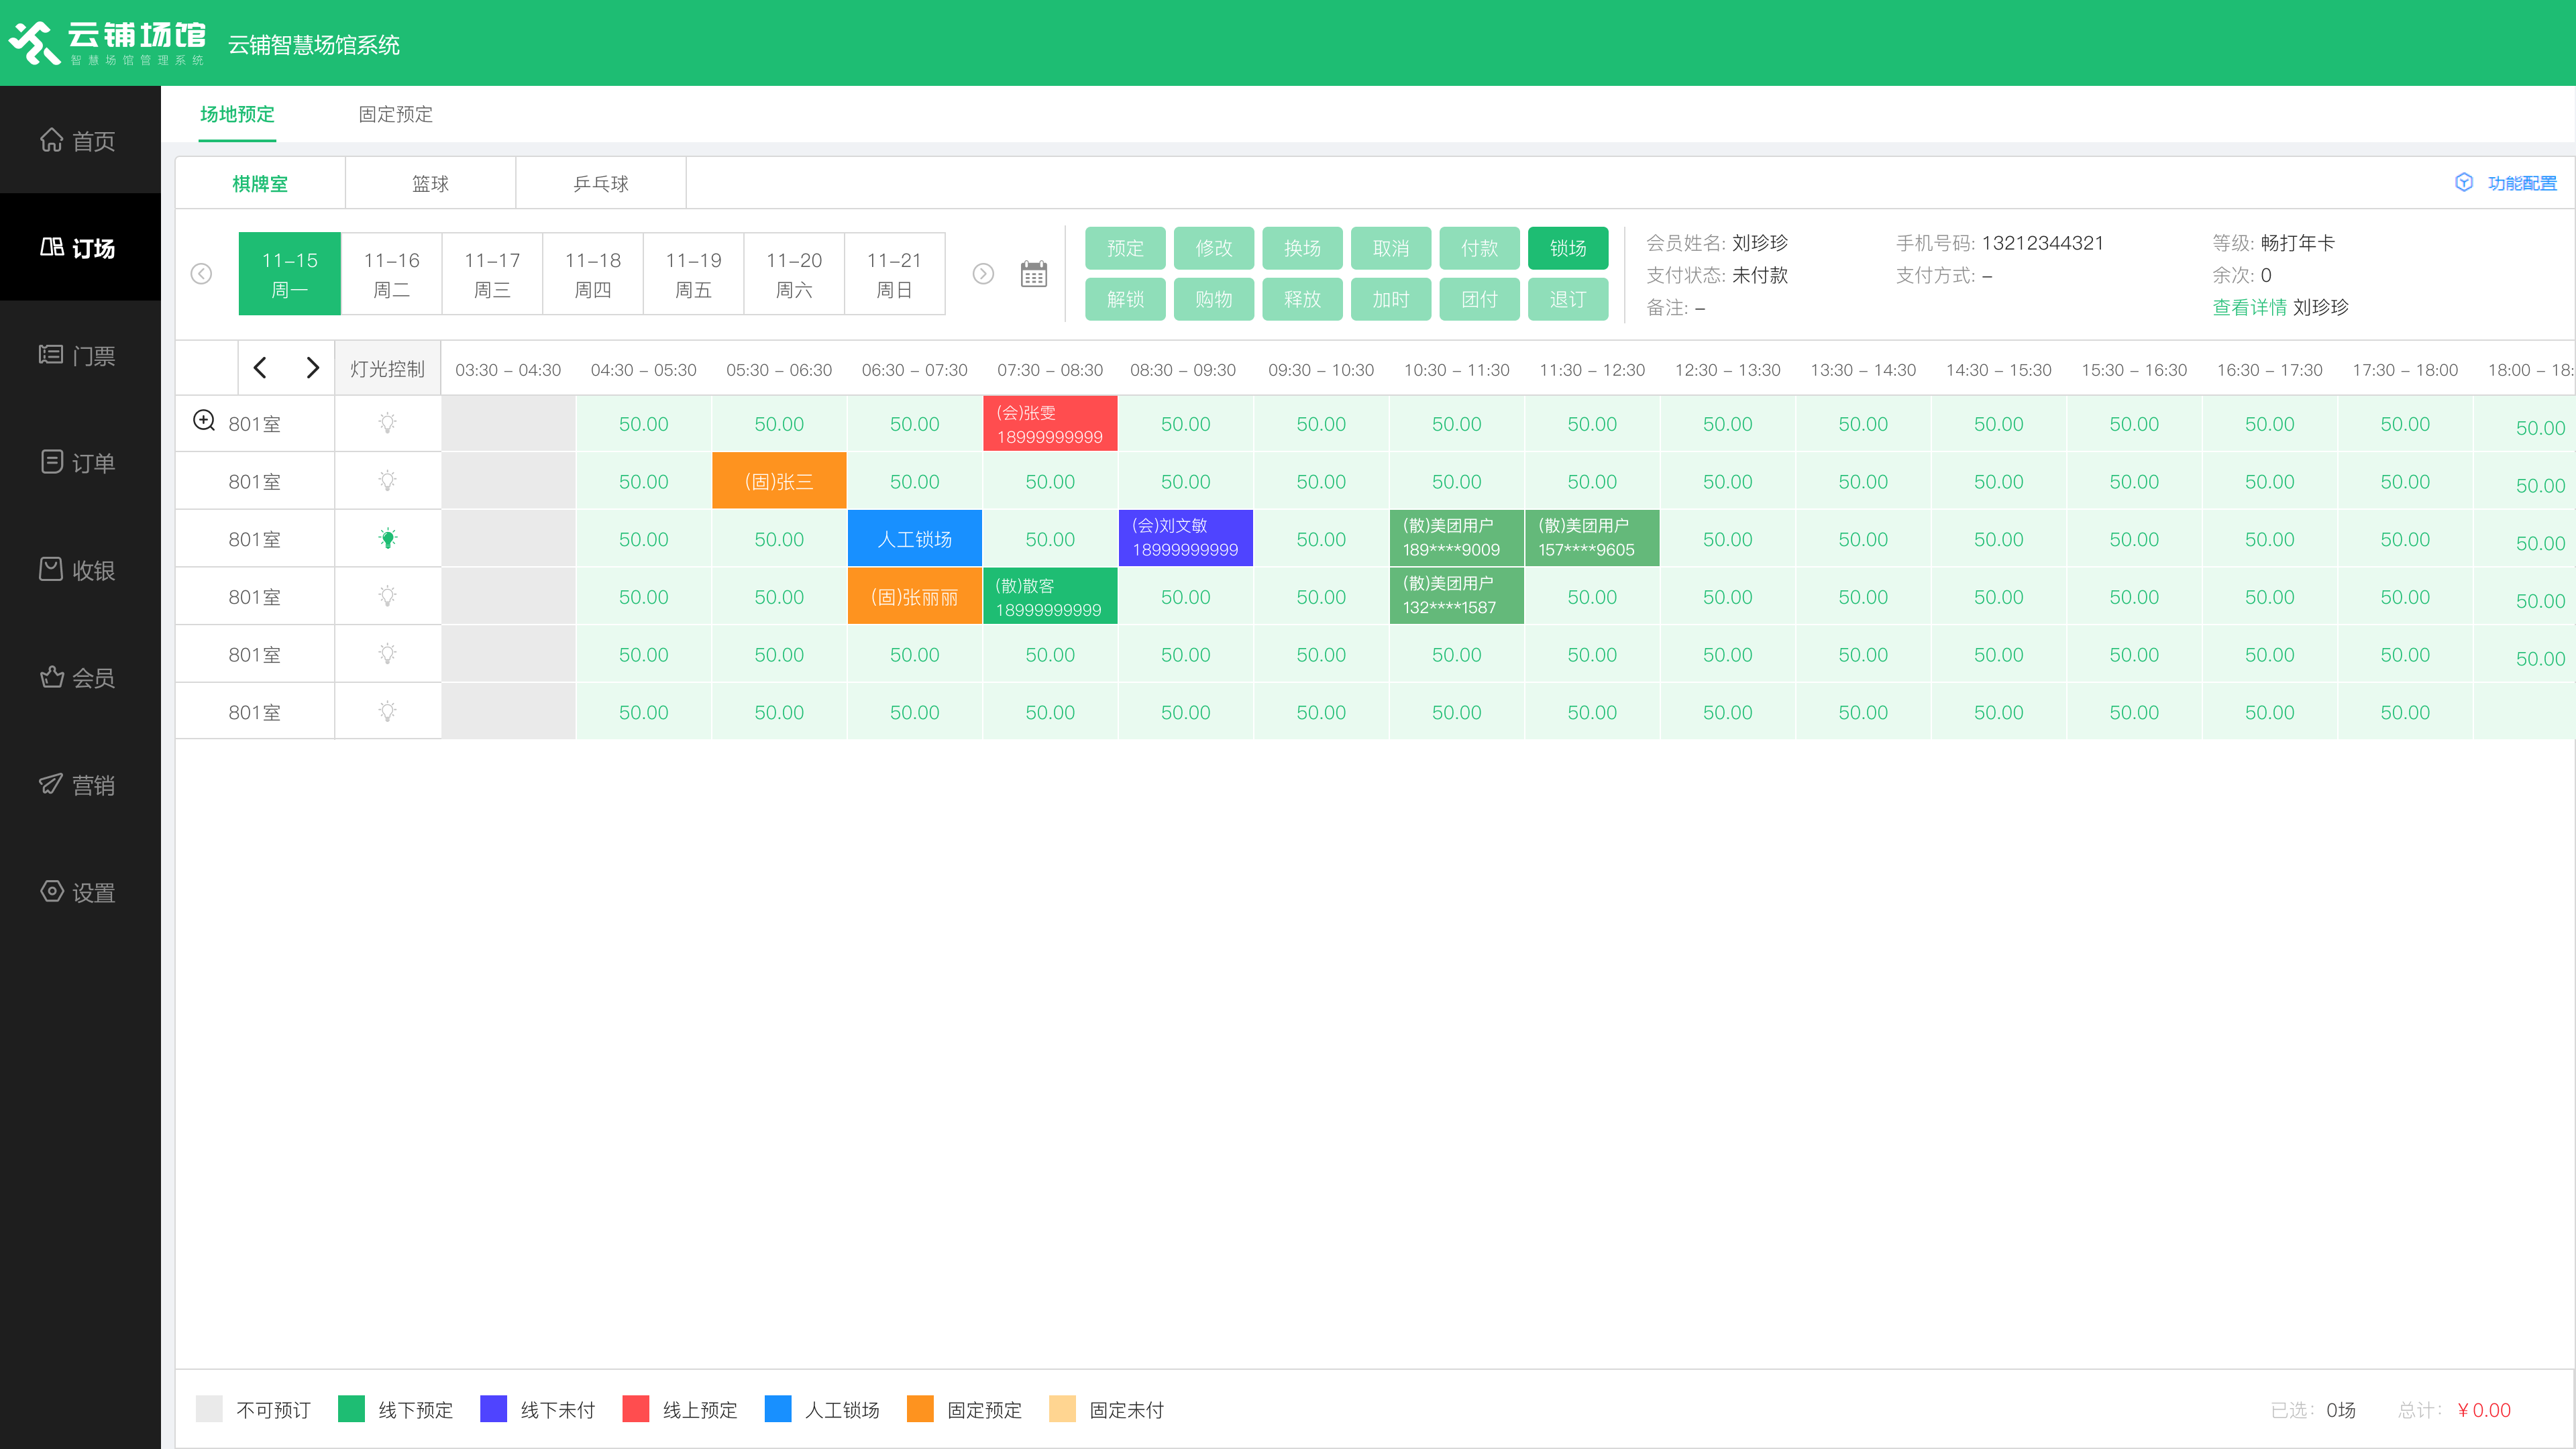2576x1449 pixels.
Task: Go to 门票 tickets section
Action: (x=78, y=355)
